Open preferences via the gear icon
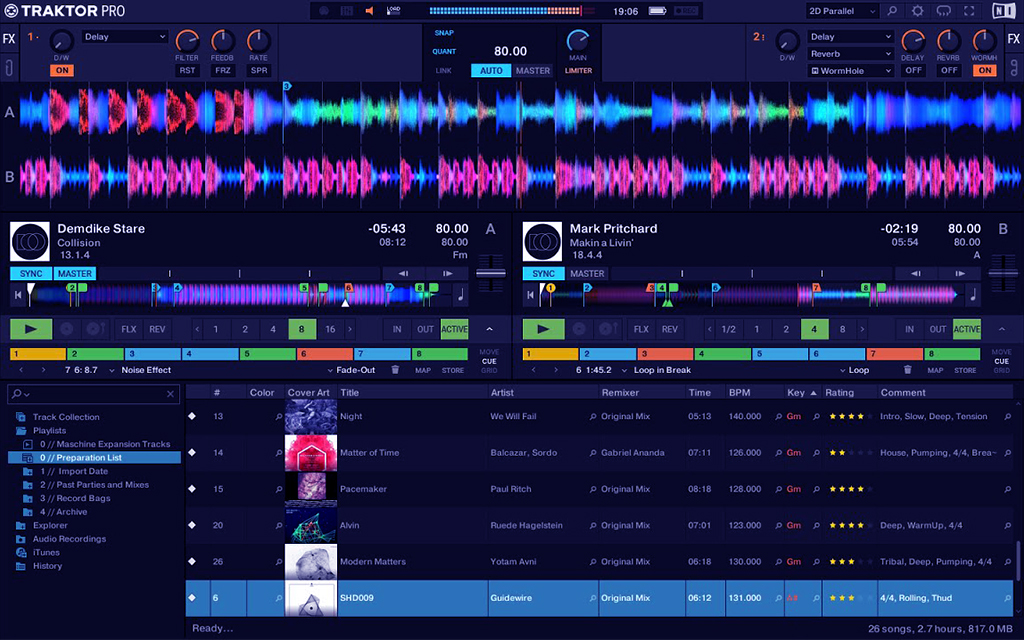Viewport: 1024px width, 640px height. 918,11
